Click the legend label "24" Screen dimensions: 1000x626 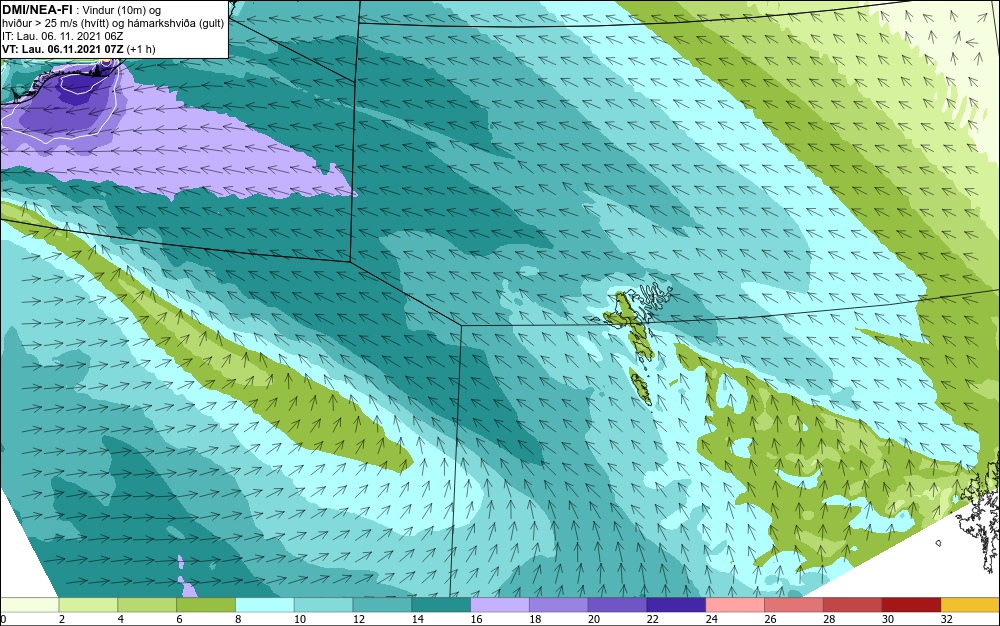tap(711, 619)
